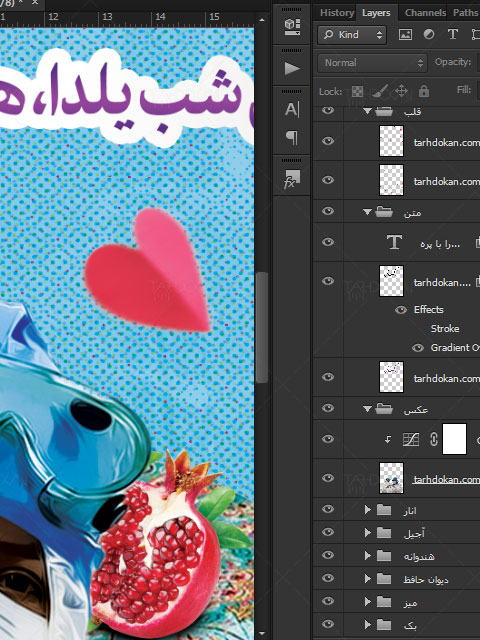Open the 3D panel icon
Image resolution: width=480 pixels, height=640 pixels.
coord(292,27)
